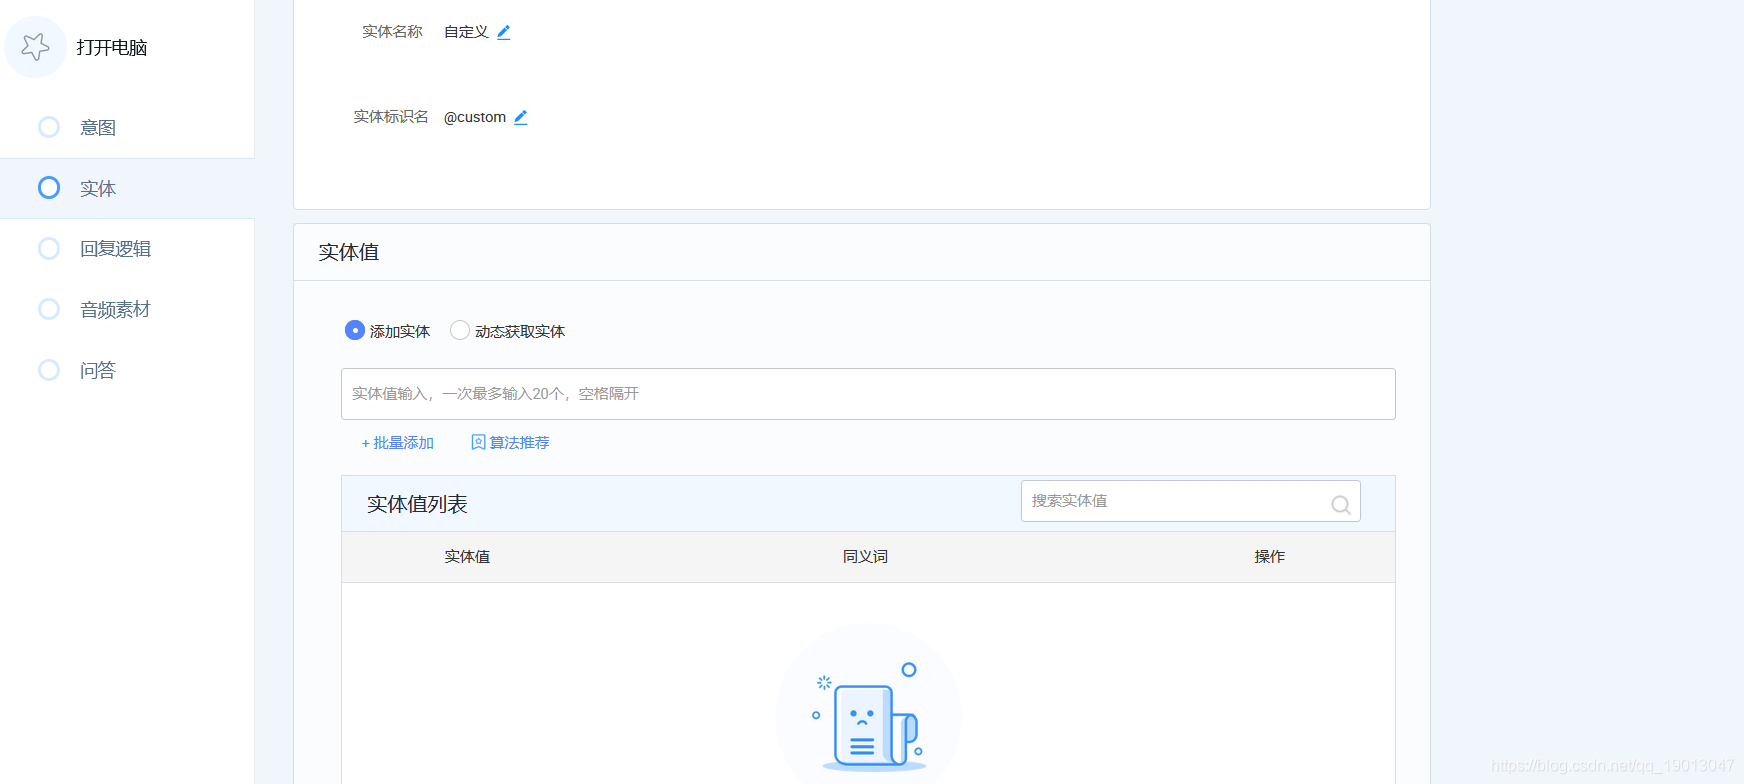
Task: Click the circle icon beside 回复逻辑
Action: 49,248
